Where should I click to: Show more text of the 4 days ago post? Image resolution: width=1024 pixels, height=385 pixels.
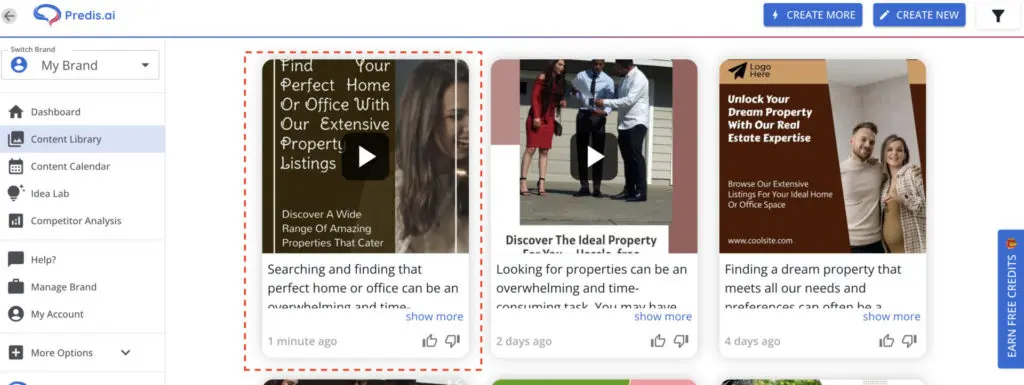click(x=891, y=316)
